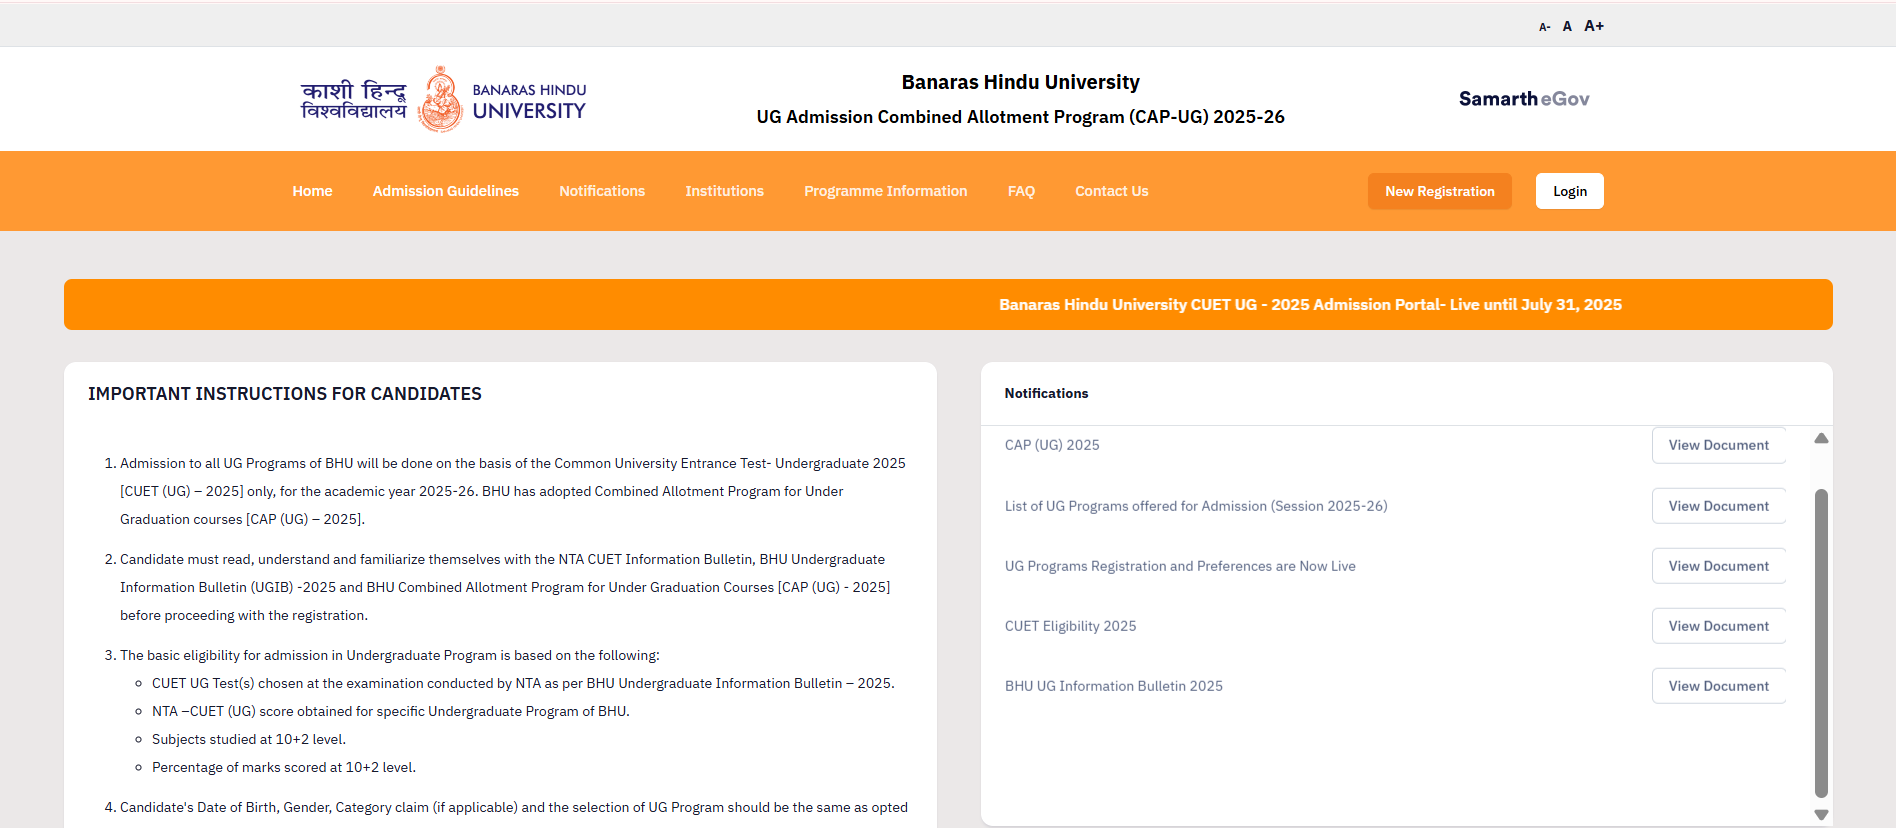View Document for List of UG Programs offered
This screenshot has height=828, width=1896.
(x=1719, y=506)
